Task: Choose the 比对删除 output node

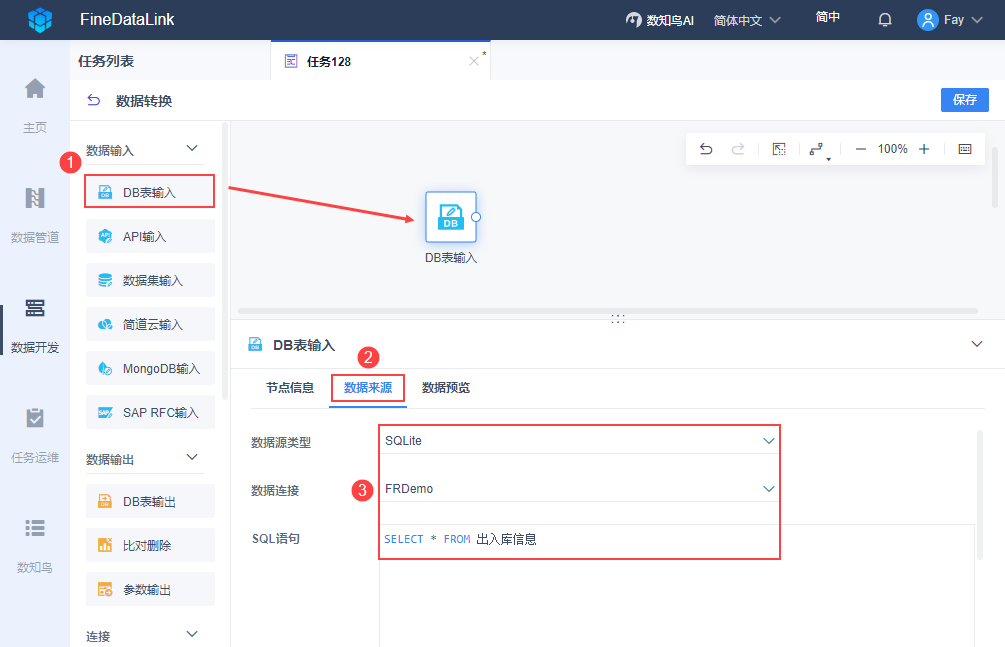Action: pos(149,545)
